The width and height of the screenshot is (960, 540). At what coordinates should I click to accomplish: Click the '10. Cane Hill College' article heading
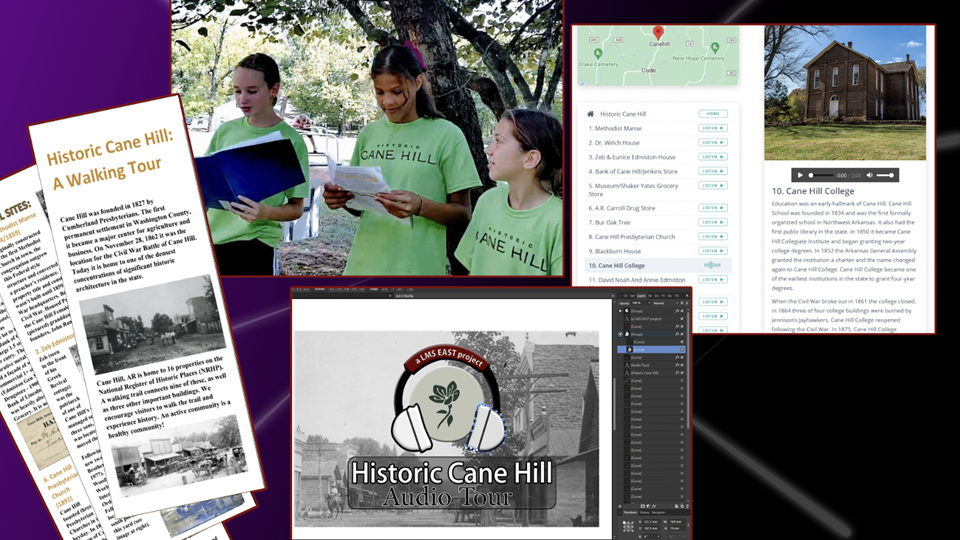[812, 191]
